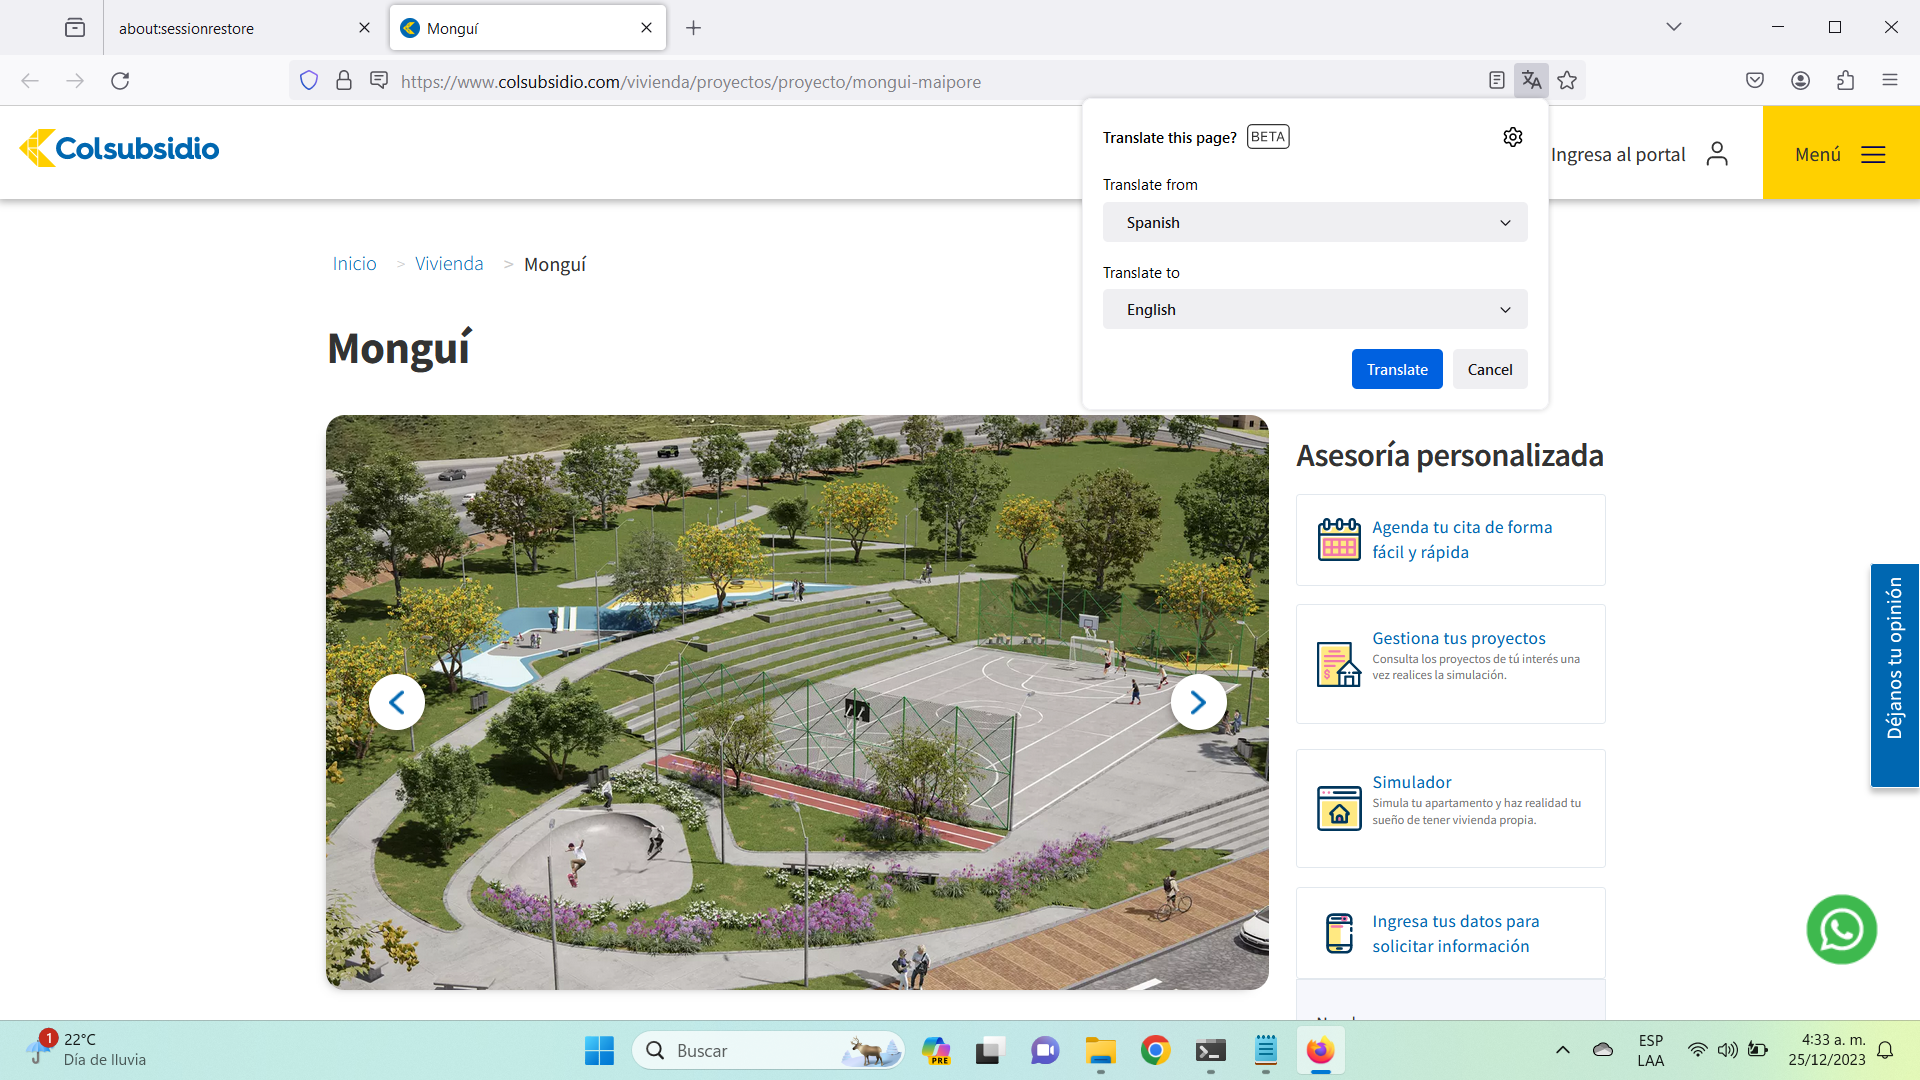This screenshot has width=1920, height=1080.
Task: Show next image in the carousel
Action: (x=1198, y=703)
